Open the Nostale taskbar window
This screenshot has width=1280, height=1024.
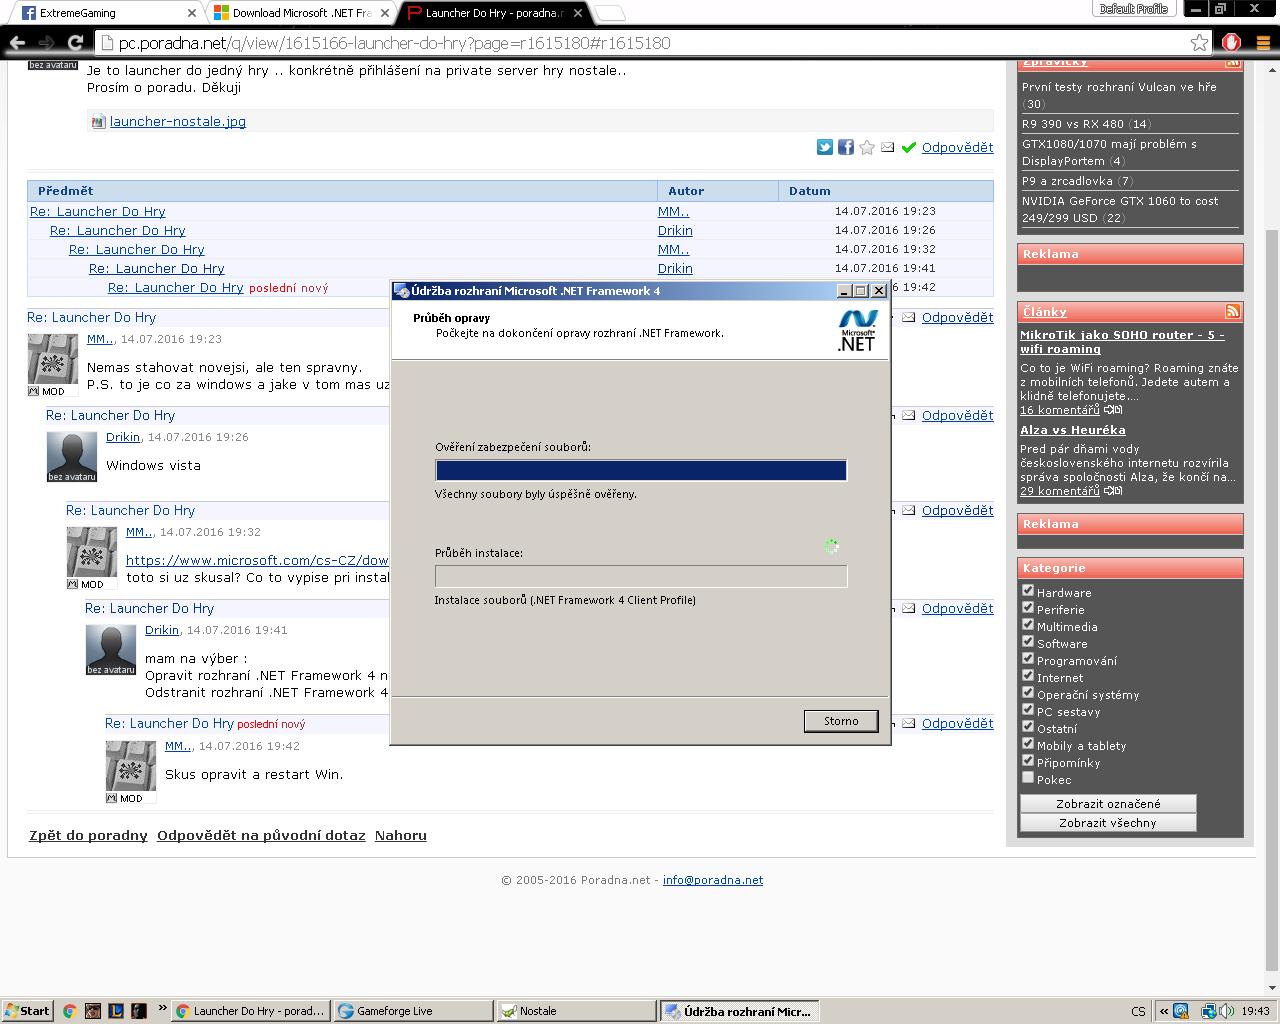click(x=576, y=1011)
